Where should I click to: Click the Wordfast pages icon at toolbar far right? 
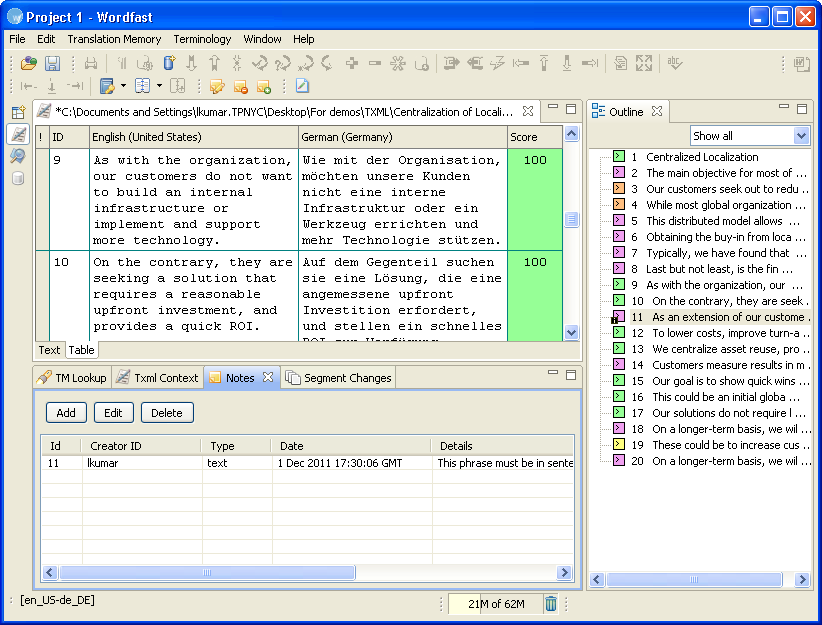[x=801, y=64]
